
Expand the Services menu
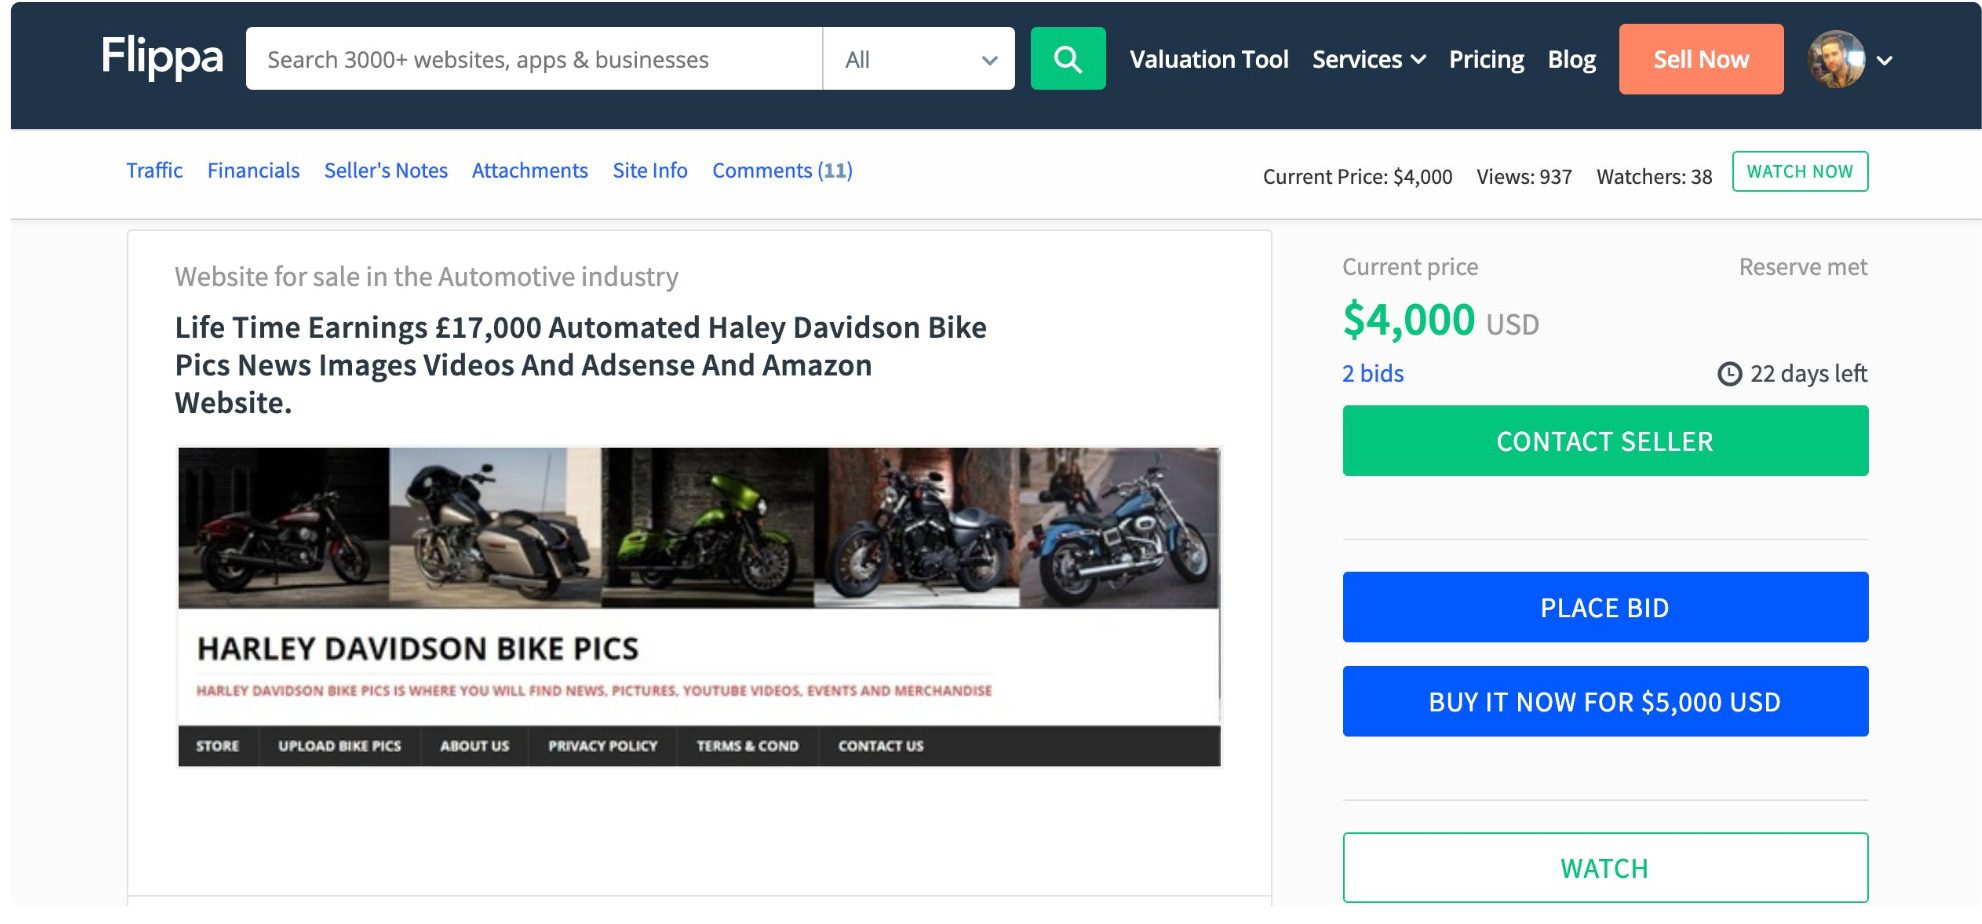[1368, 60]
